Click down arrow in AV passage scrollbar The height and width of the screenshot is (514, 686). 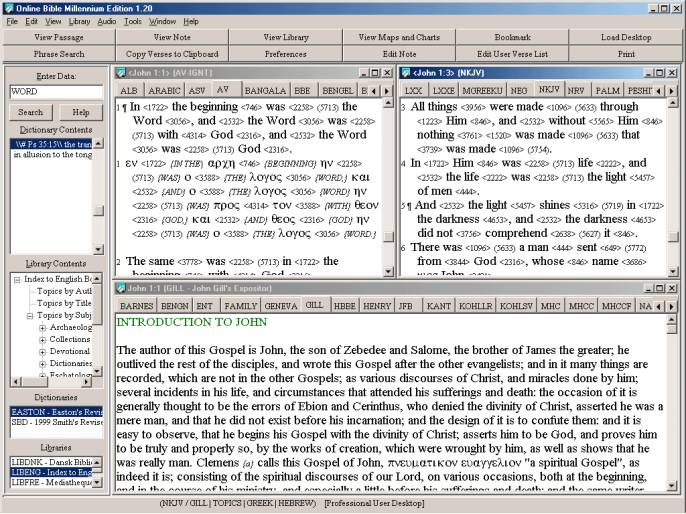click(388, 272)
